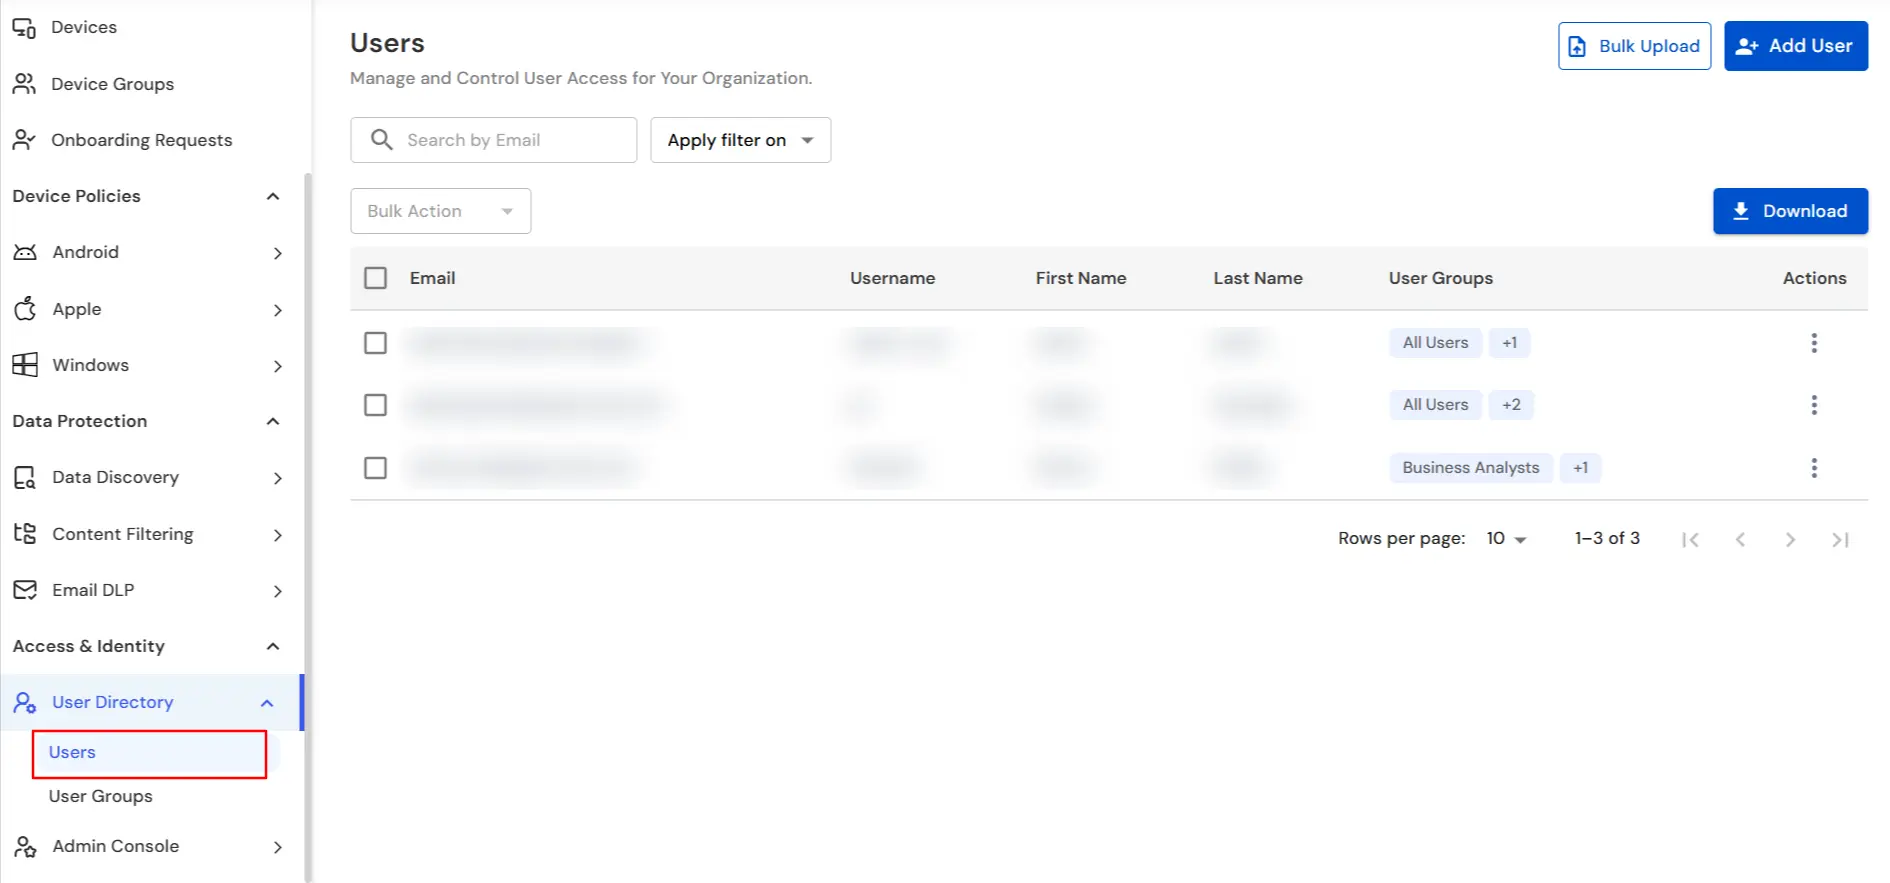Click the Data Discovery icon
Screen dimensions: 1890x883
[x=25, y=478]
